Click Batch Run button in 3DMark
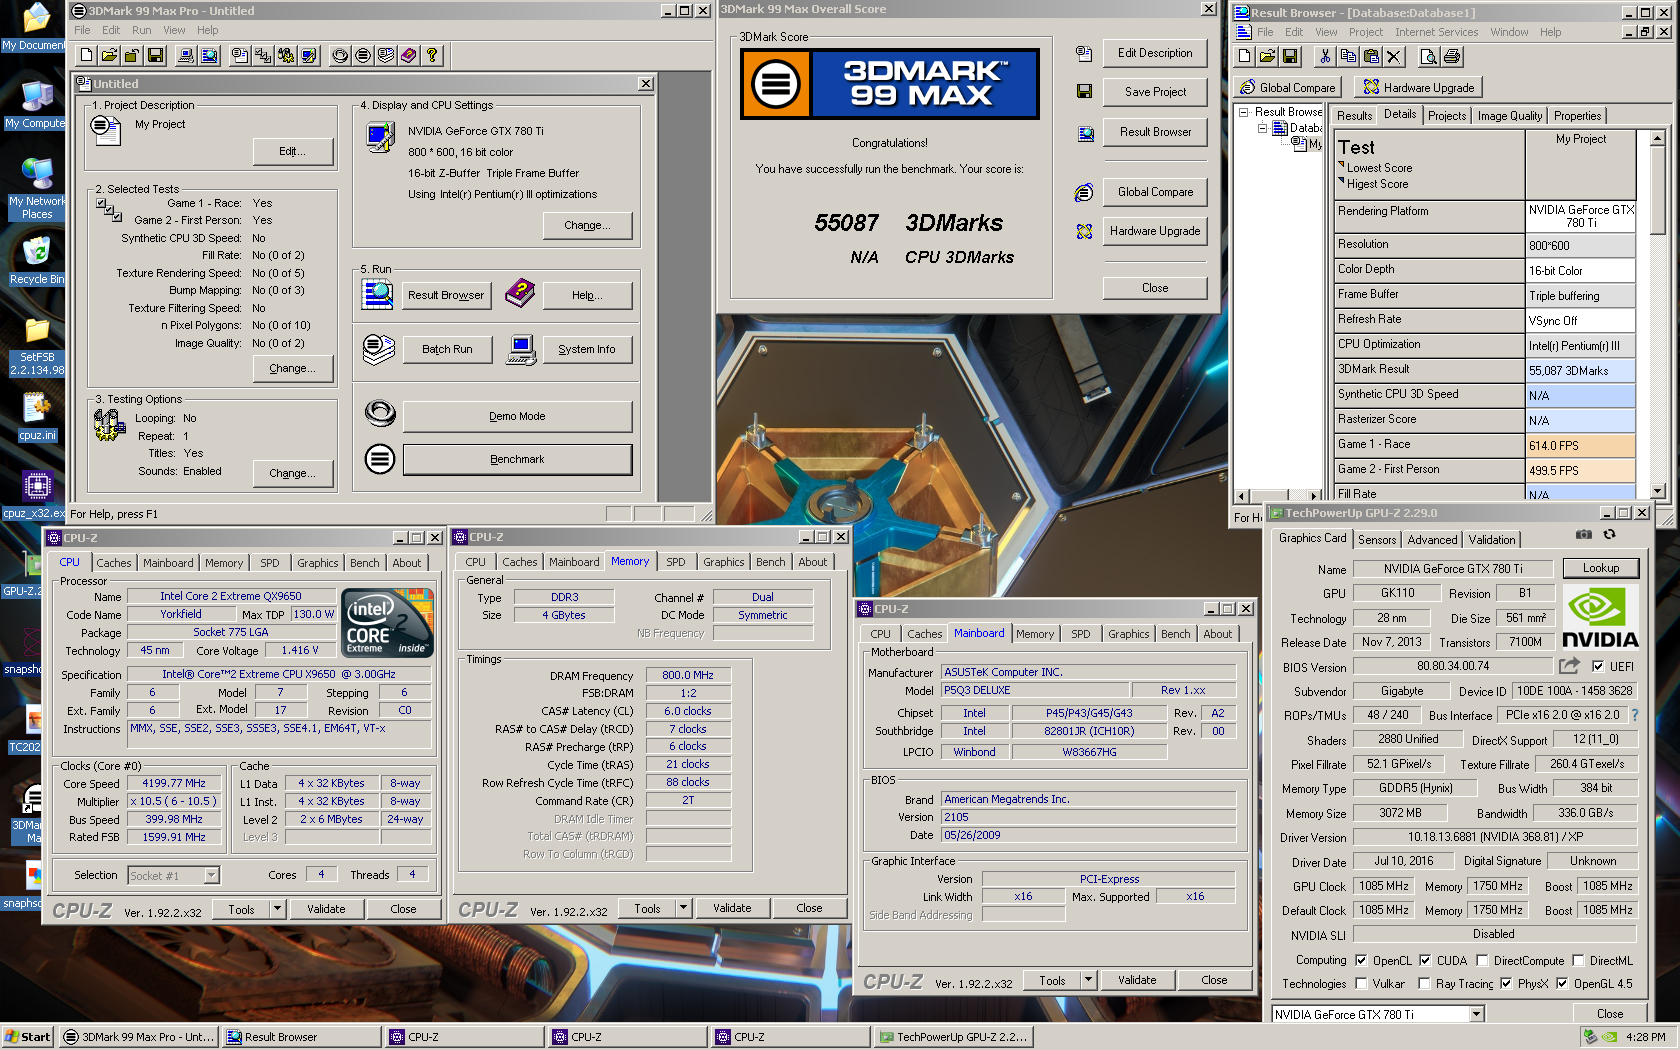Screen dimensions: 1680x1050 click(x=447, y=349)
